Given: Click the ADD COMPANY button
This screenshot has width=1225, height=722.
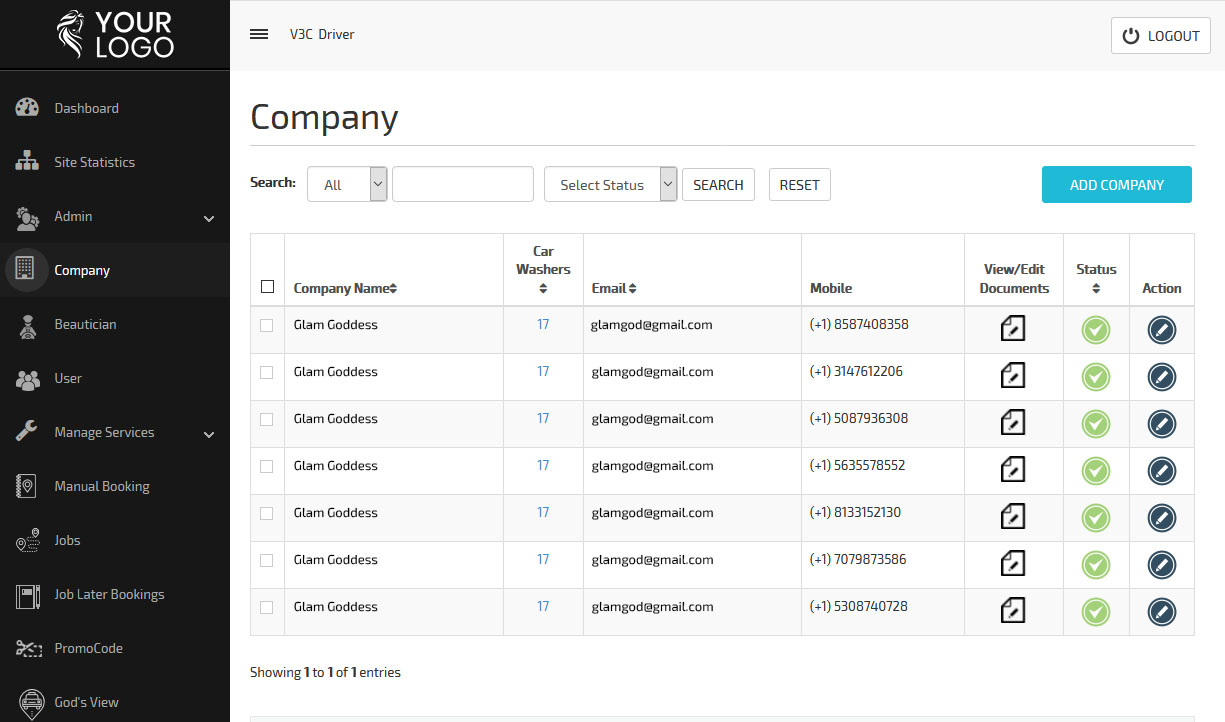Looking at the screenshot, I should coord(1117,184).
